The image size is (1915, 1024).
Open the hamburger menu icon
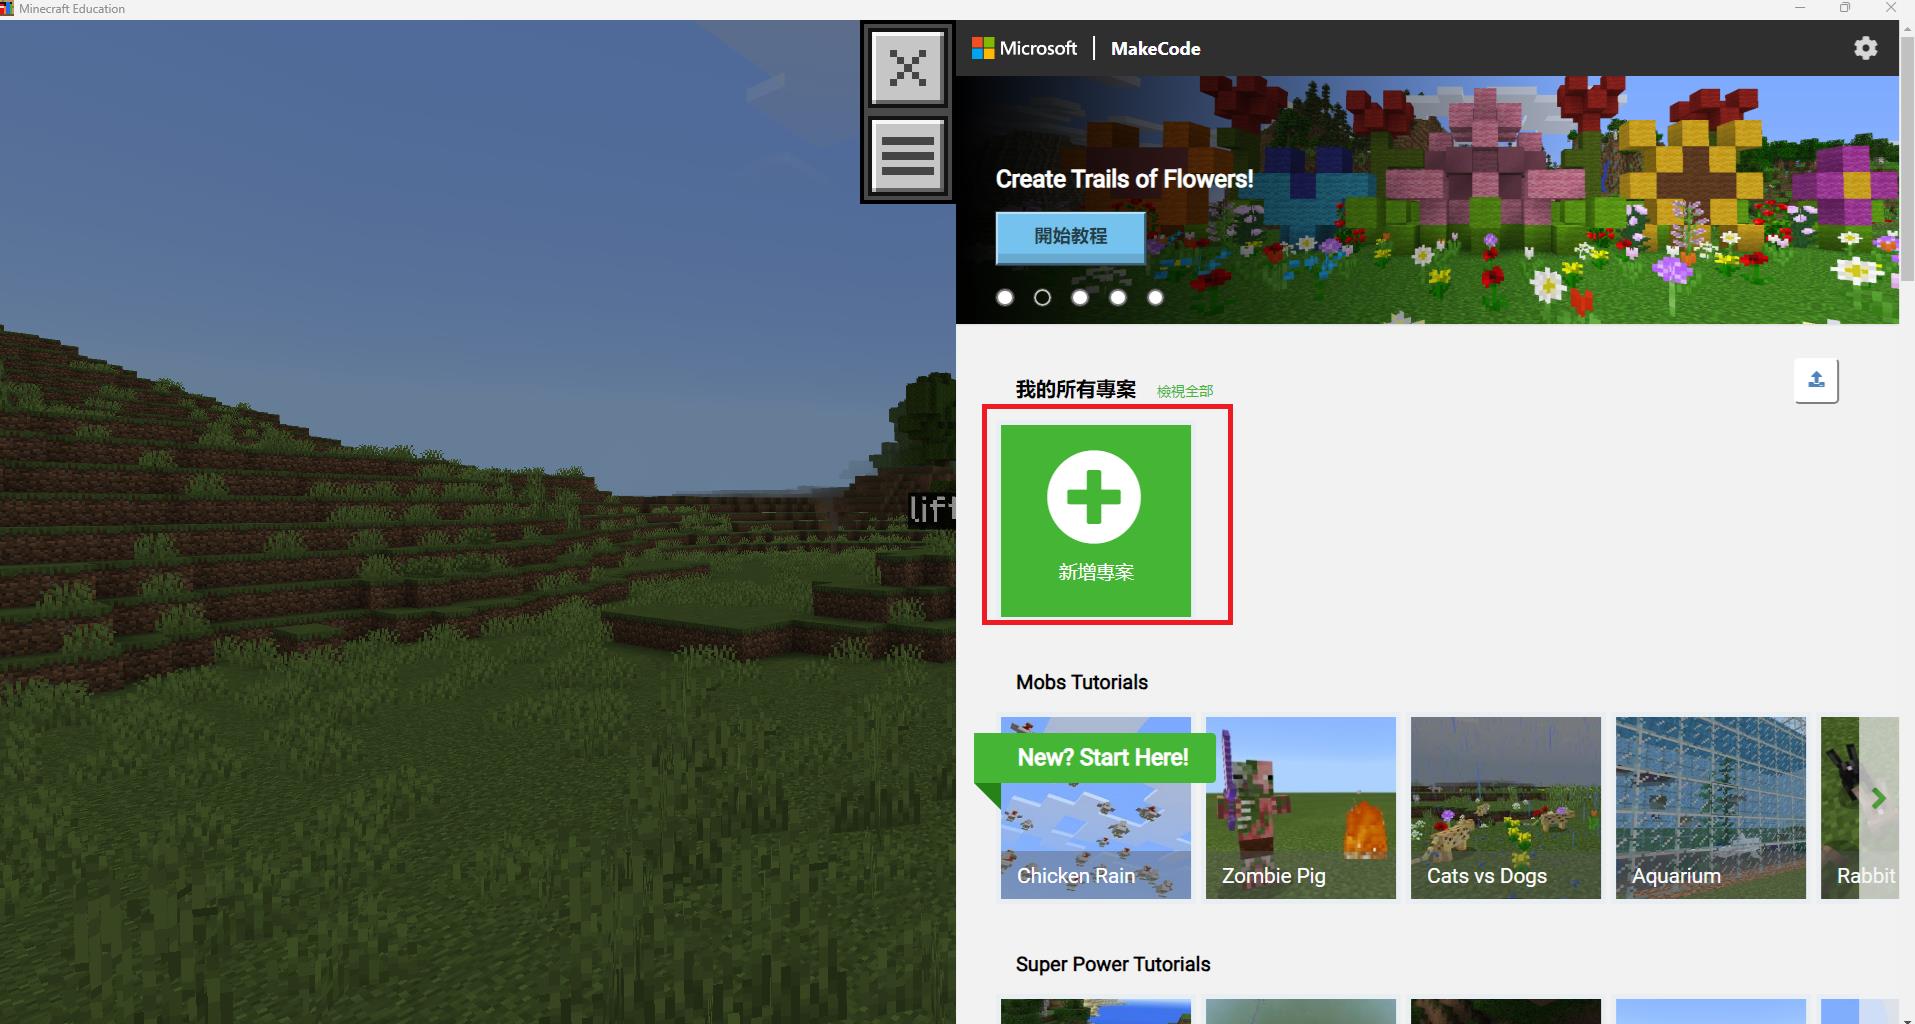point(907,156)
